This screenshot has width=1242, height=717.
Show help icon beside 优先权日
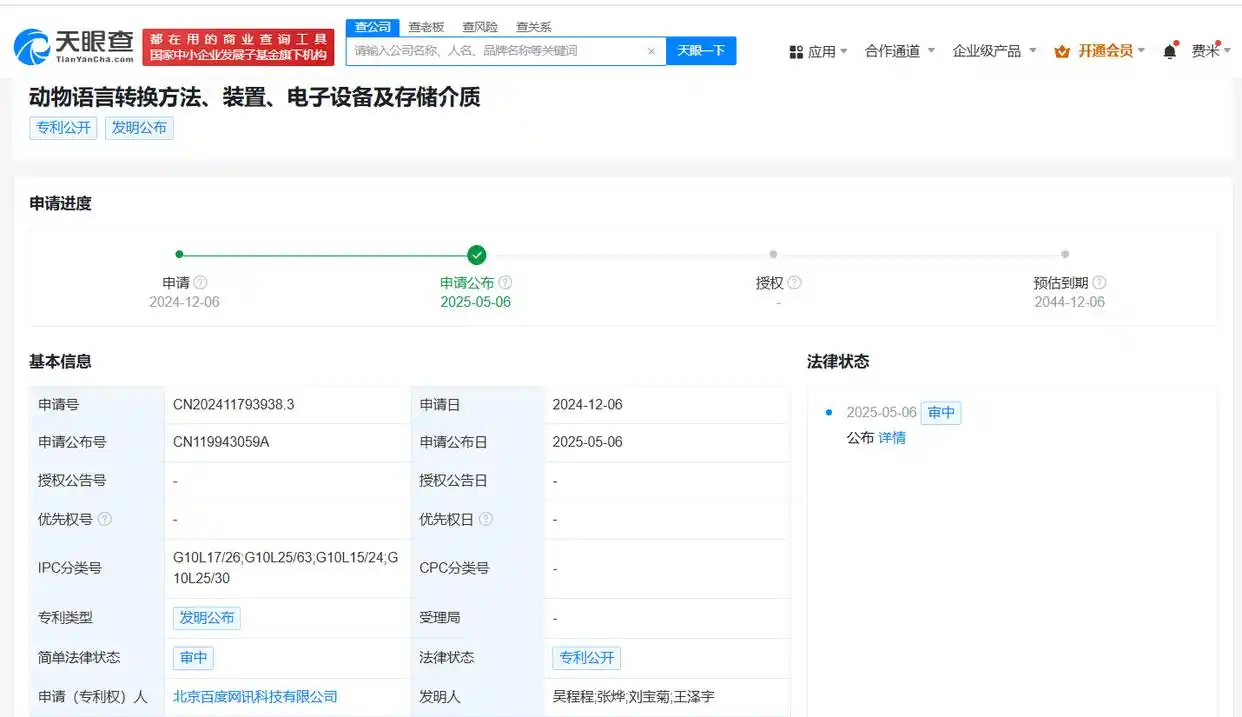[x=485, y=519]
